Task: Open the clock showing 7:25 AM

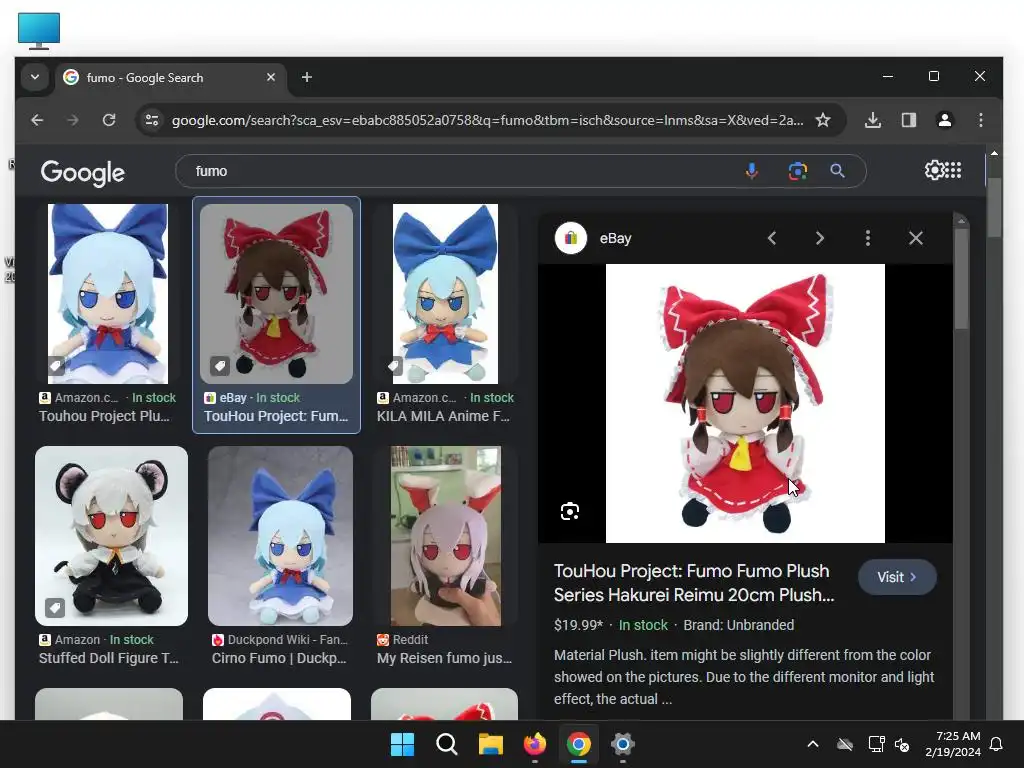Action: [953, 744]
